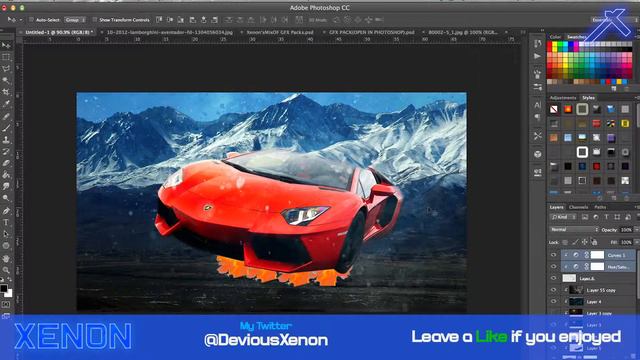The height and width of the screenshot is (360, 640).
Task: Filter layers by shape layers icon
Action: 617,217
